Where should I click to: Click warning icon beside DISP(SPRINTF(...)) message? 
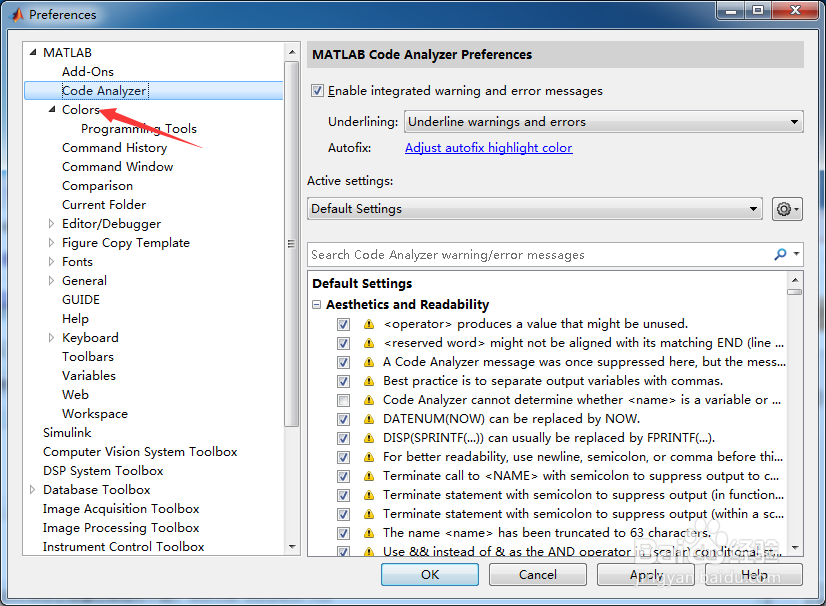click(x=368, y=438)
